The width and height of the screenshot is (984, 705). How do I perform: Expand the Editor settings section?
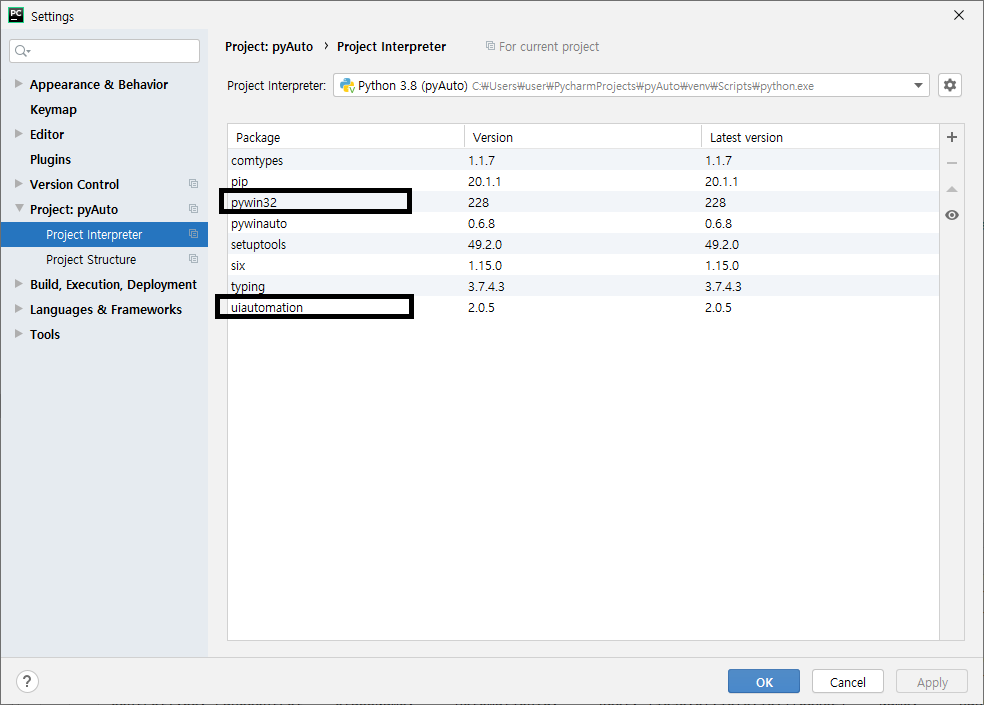[19, 134]
